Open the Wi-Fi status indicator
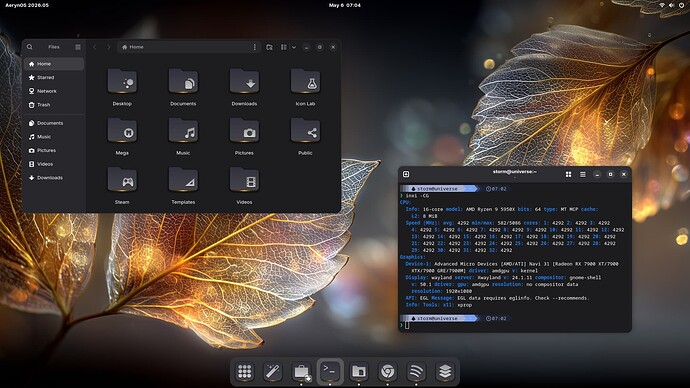 [x=662, y=5]
